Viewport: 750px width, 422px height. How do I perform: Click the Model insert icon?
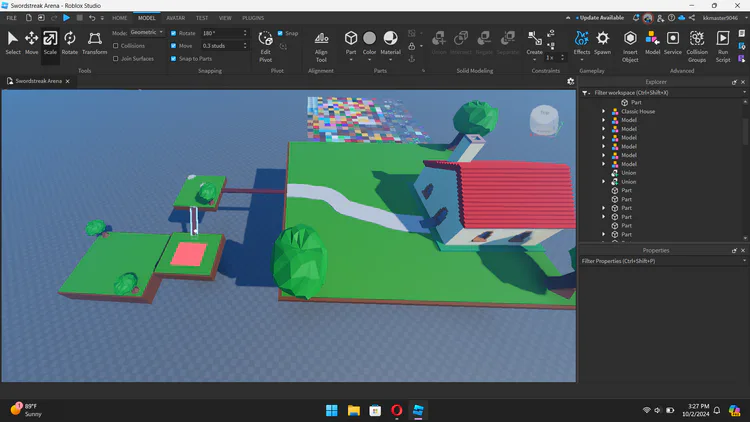tap(652, 43)
